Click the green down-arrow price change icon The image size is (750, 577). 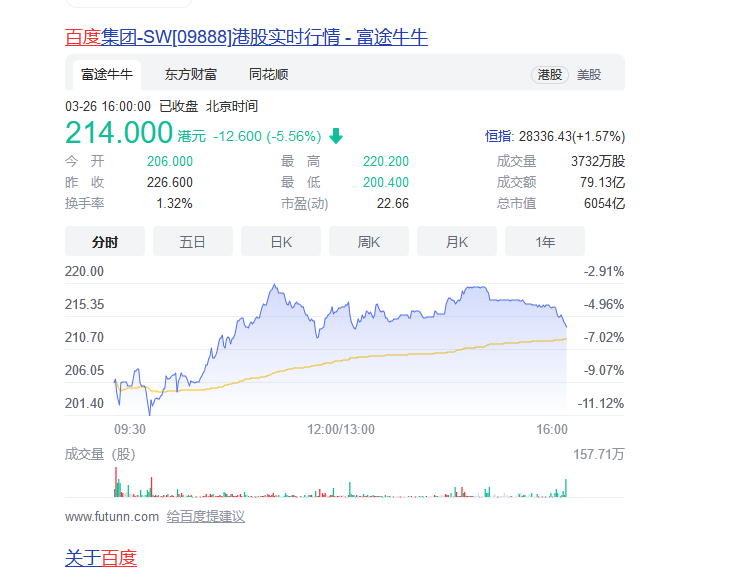[x=336, y=136]
